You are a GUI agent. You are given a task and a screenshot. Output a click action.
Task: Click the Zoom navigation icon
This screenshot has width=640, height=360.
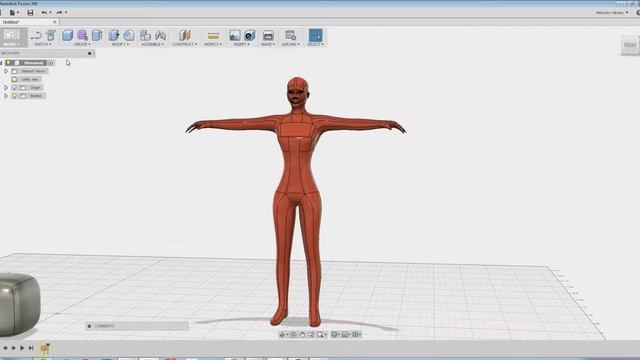311,334
